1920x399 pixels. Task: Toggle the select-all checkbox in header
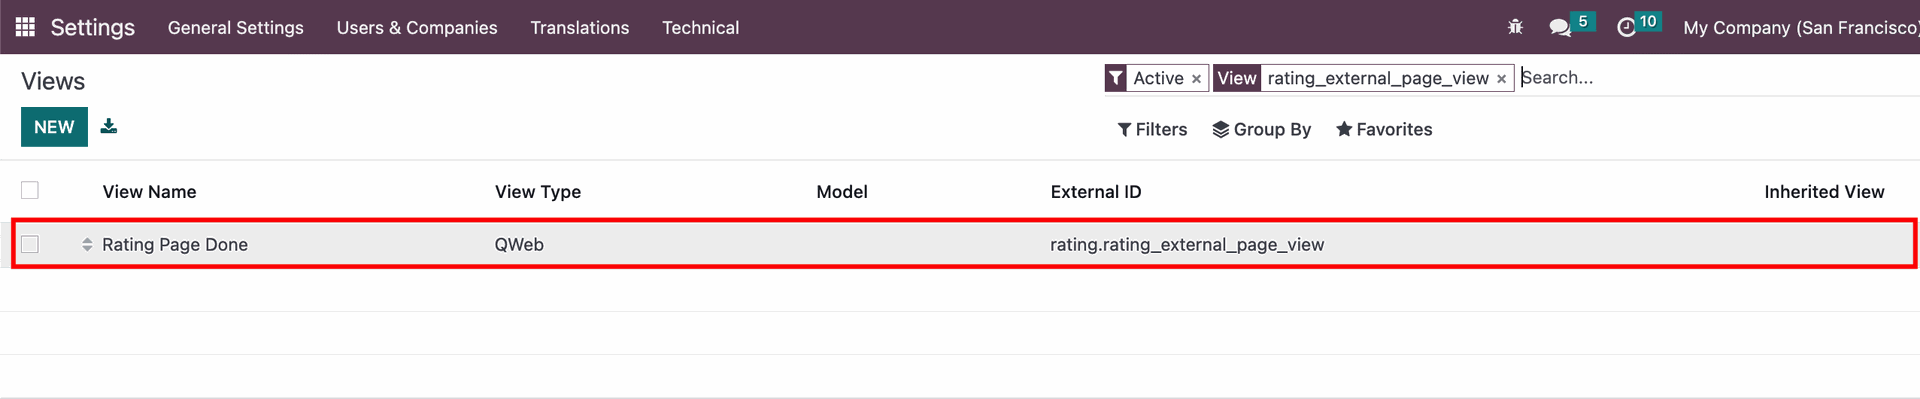point(30,190)
